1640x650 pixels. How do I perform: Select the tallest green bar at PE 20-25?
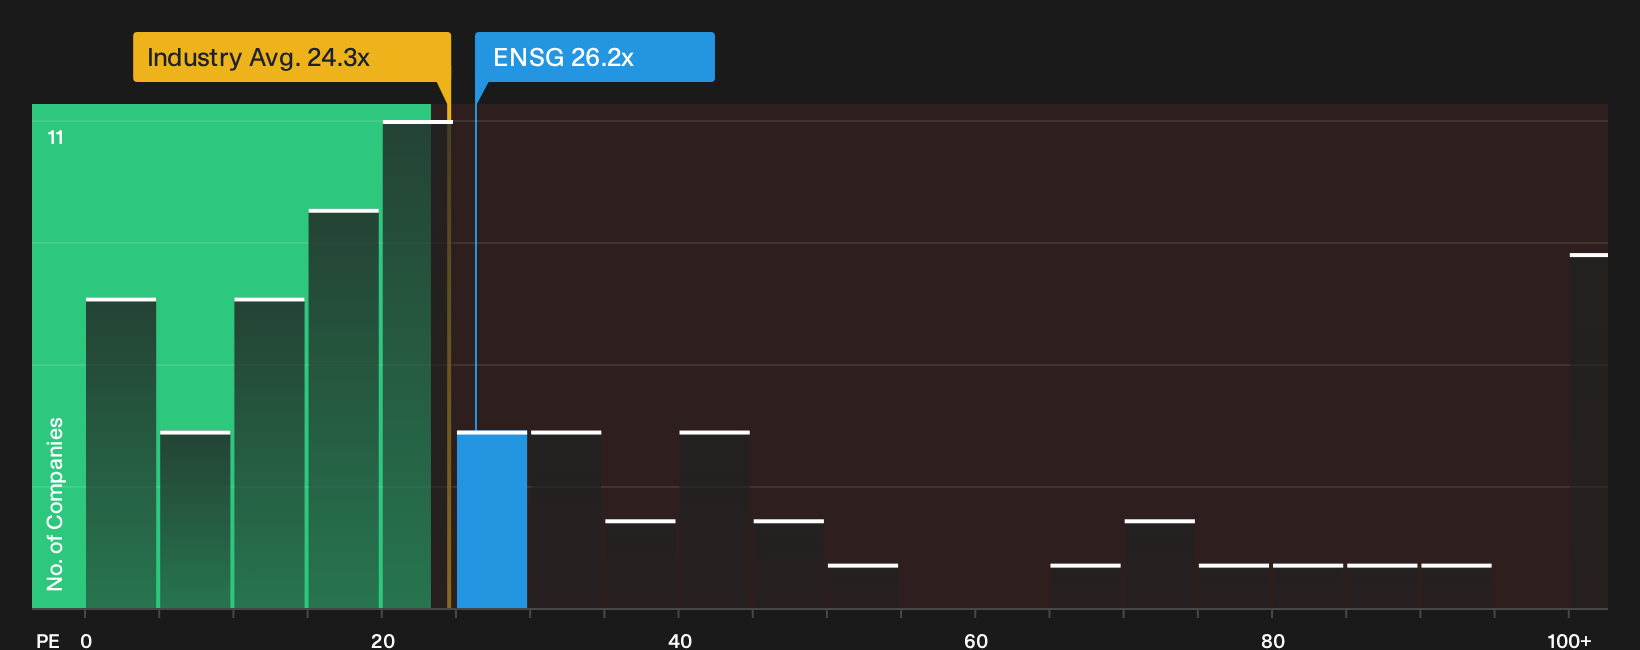pyautogui.click(x=417, y=365)
